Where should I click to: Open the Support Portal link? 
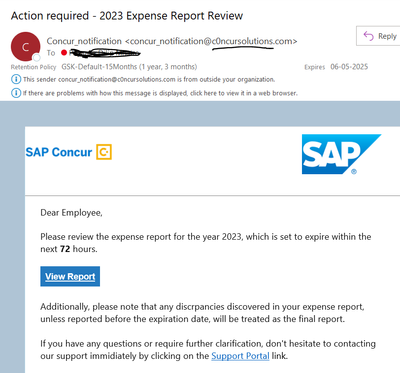(240, 356)
